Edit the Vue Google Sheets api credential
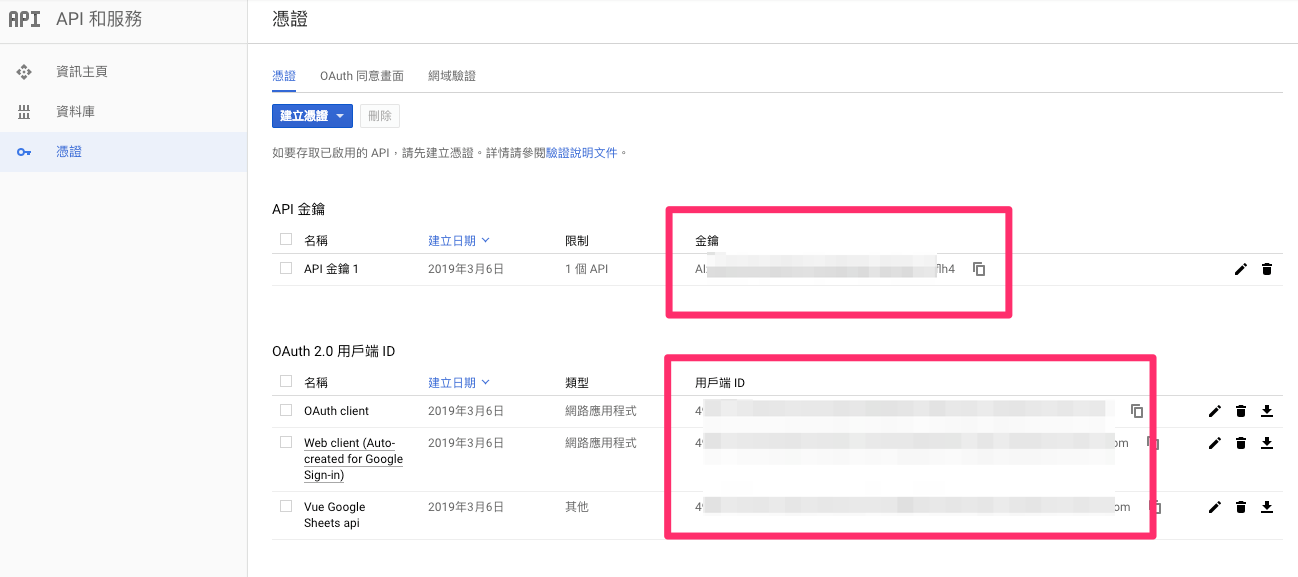 point(1215,507)
